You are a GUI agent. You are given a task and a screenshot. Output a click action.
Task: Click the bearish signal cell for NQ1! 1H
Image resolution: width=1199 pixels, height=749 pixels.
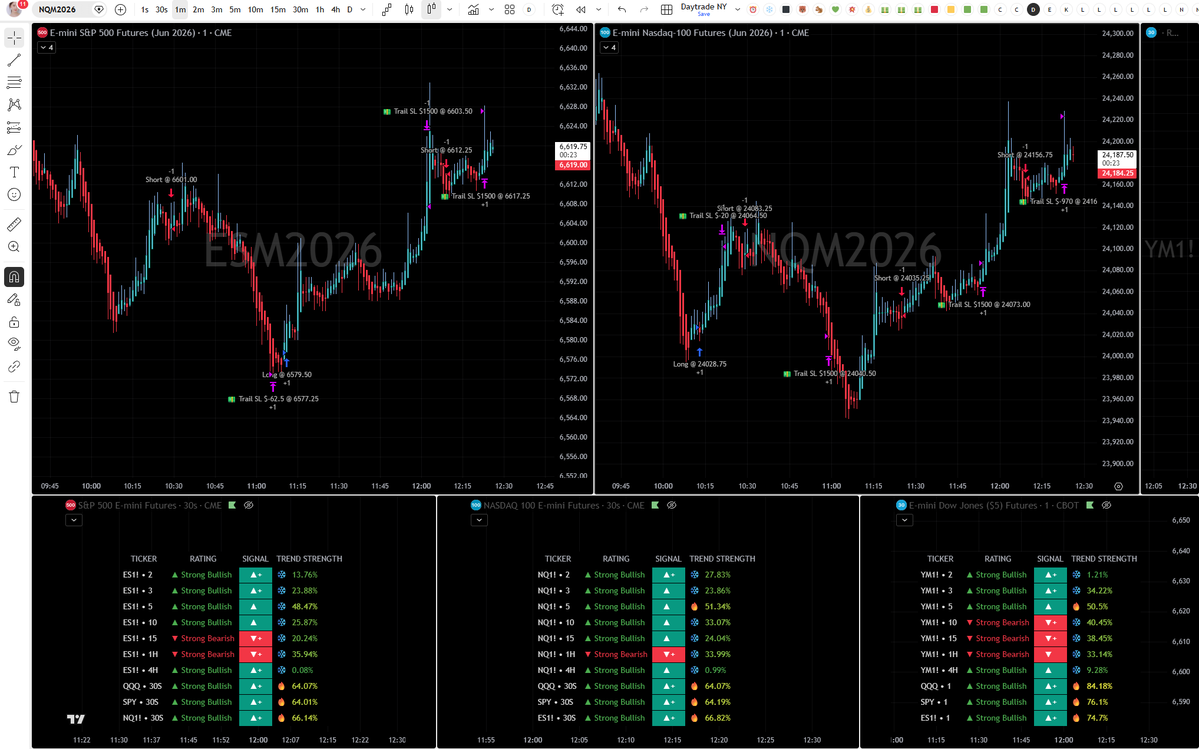668,654
